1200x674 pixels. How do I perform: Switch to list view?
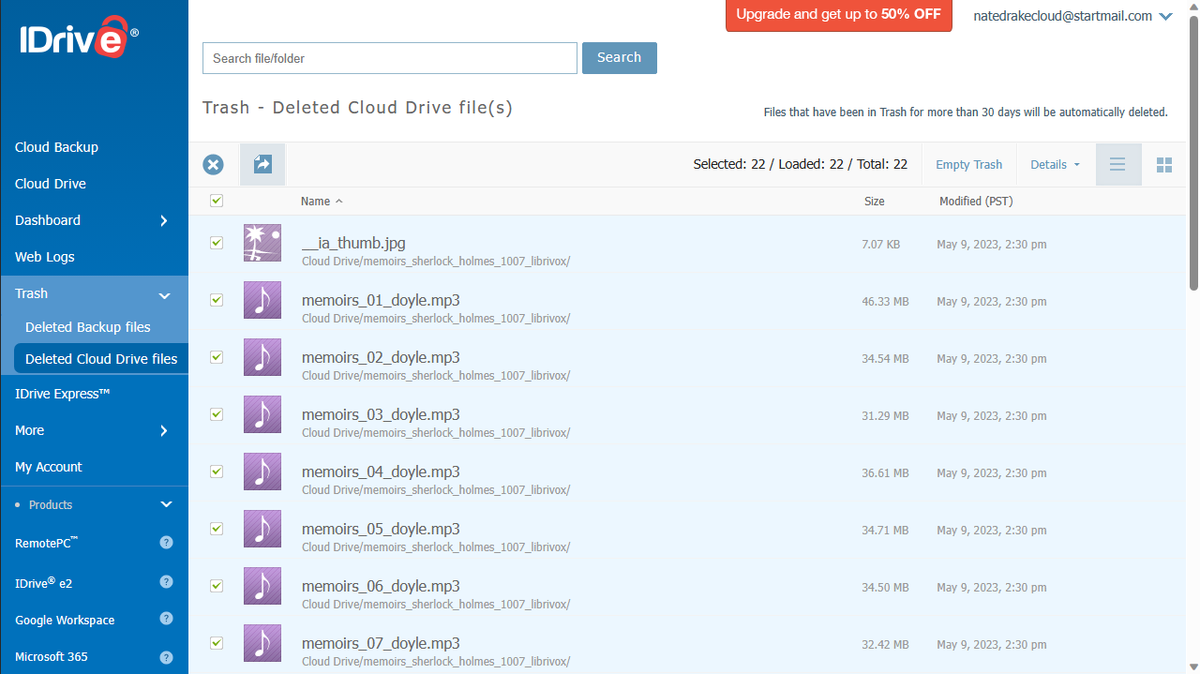[x=1117, y=164]
